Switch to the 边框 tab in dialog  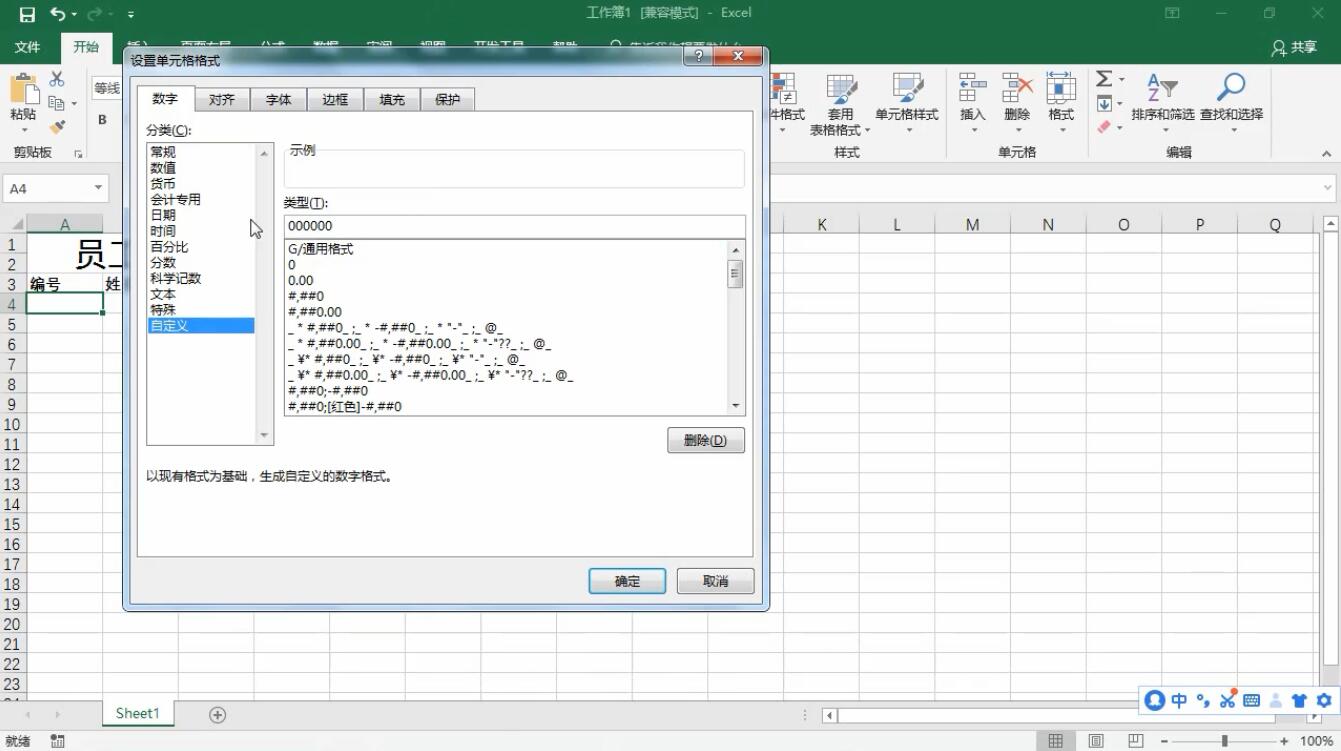click(x=335, y=99)
